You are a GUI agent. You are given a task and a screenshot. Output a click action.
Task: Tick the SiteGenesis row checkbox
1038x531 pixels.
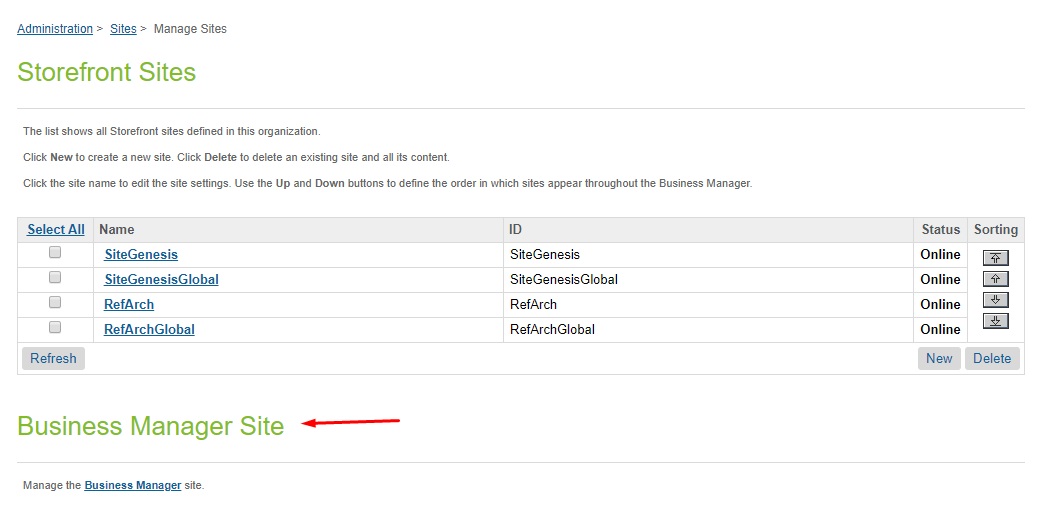coord(55,253)
